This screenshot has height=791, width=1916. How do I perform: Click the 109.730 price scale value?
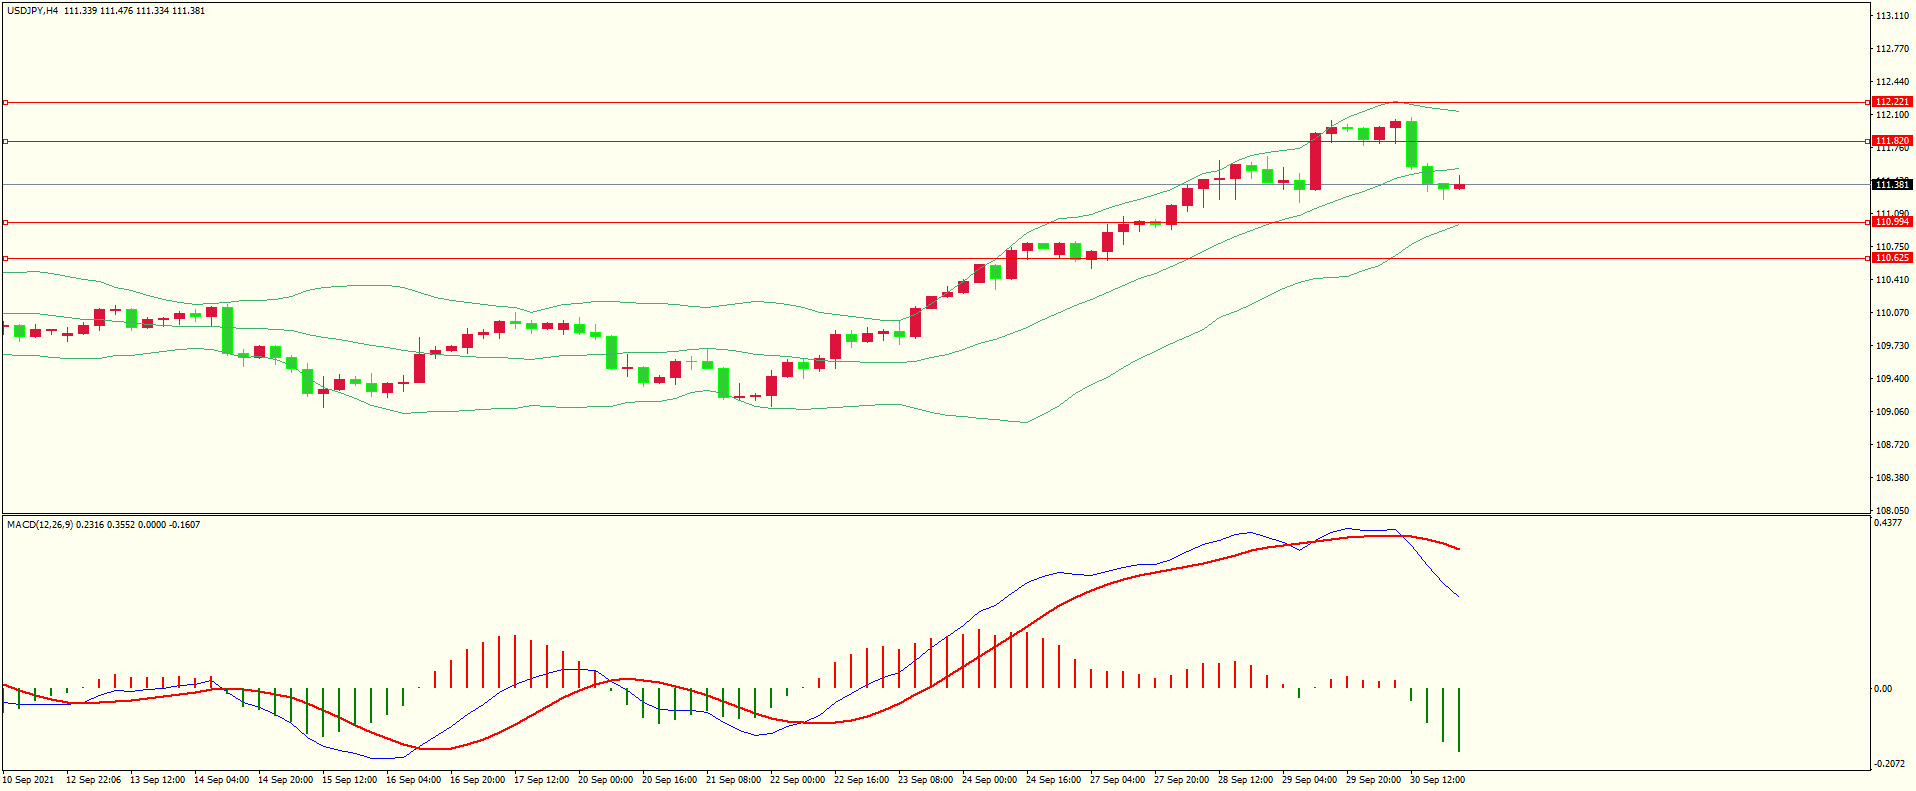[1892, 346]
